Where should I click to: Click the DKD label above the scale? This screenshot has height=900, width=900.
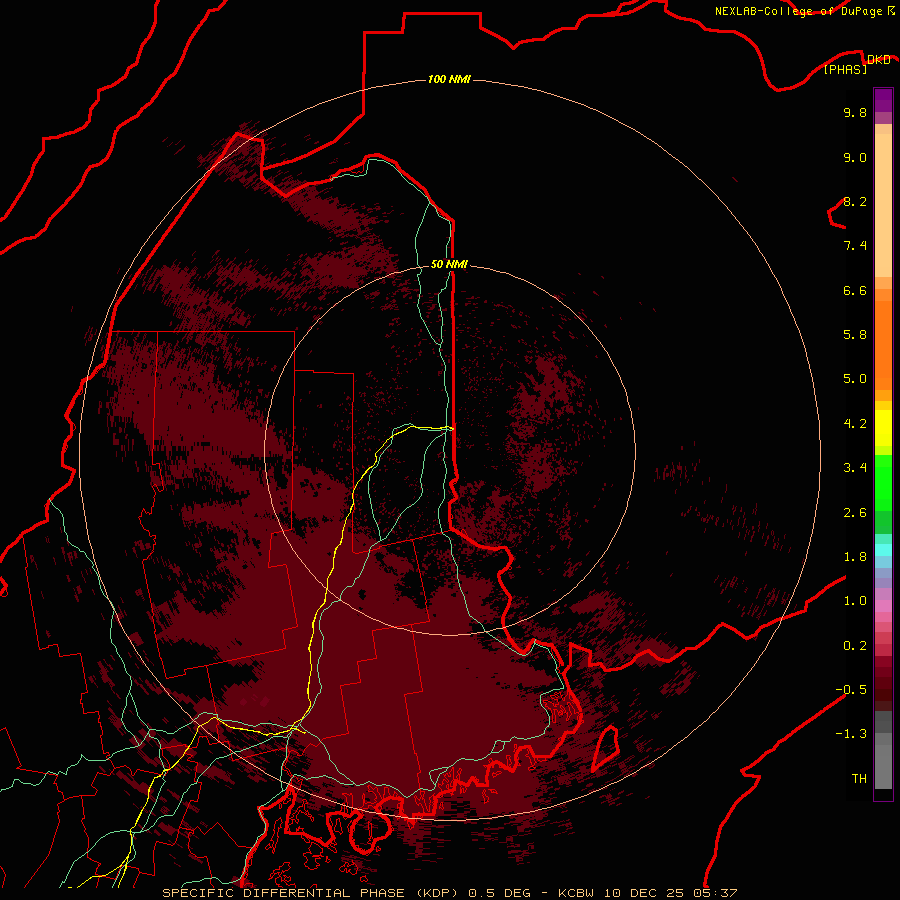[x=879, y=59]
